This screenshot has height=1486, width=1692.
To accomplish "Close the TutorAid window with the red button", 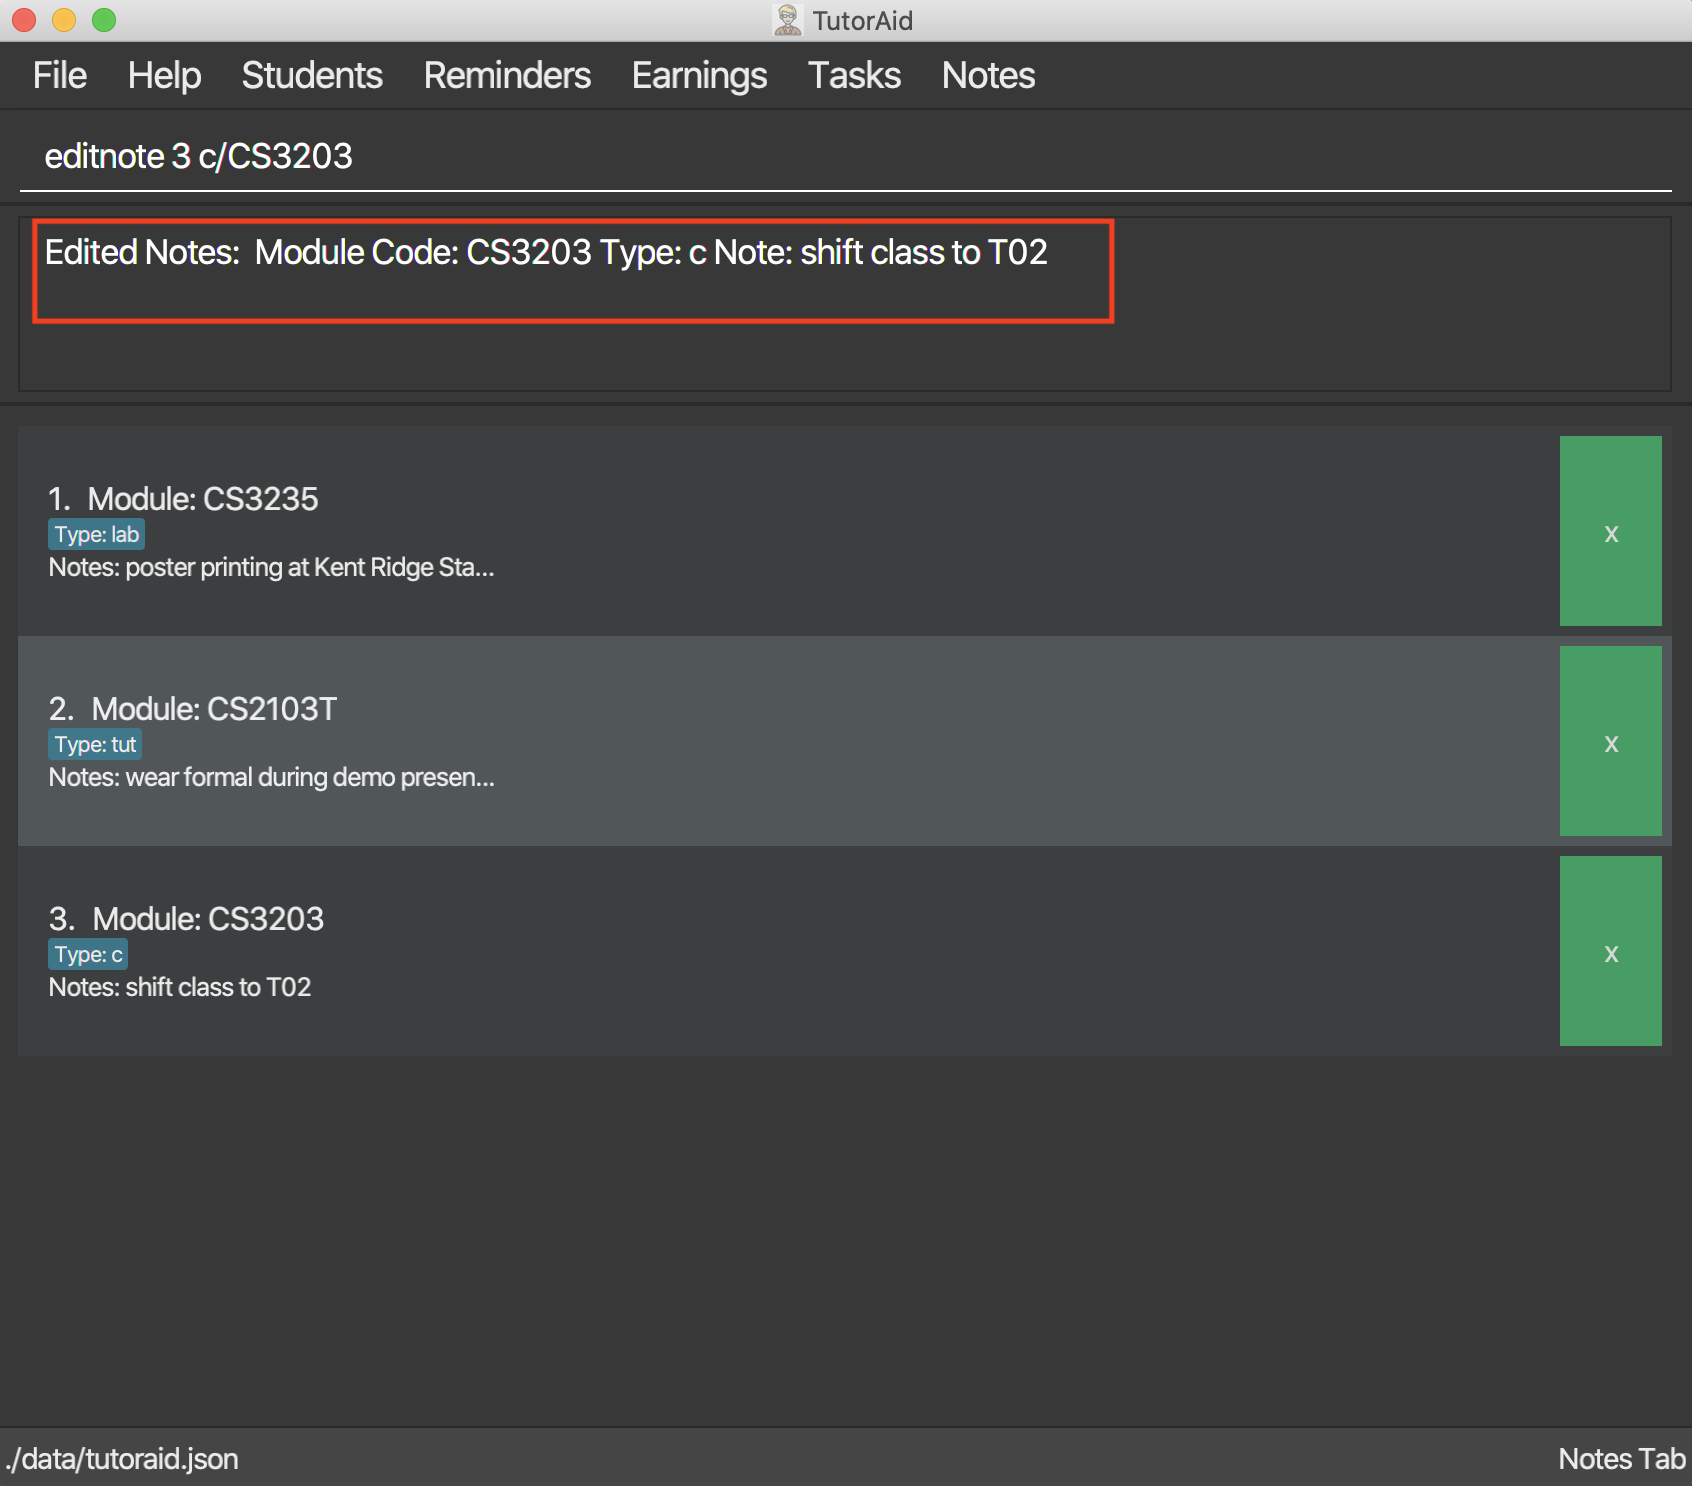I will (24, 20).
